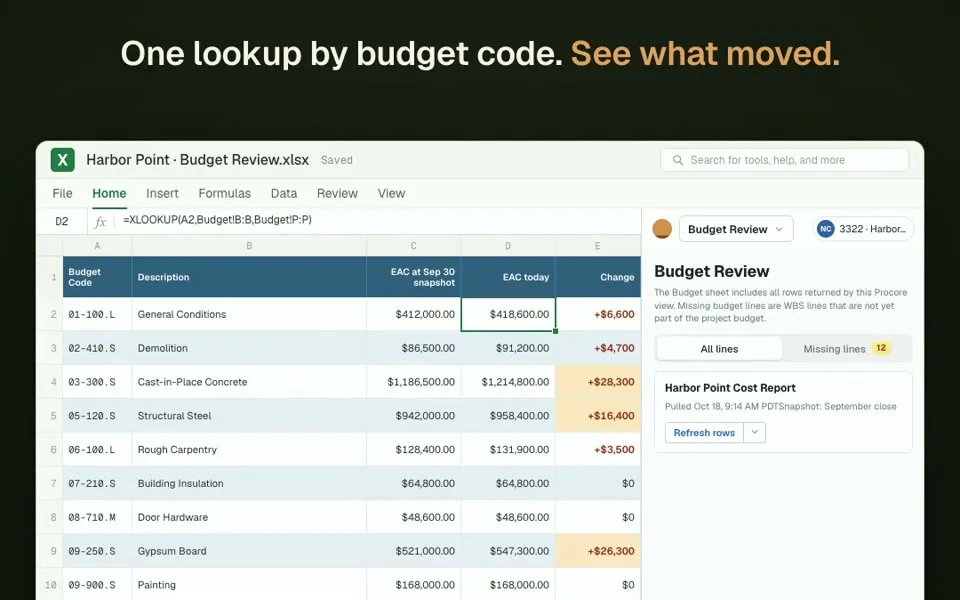Select the All lines segment
Image resolution: width=960 pixels, height=600 pixels.
coord(719,348)
